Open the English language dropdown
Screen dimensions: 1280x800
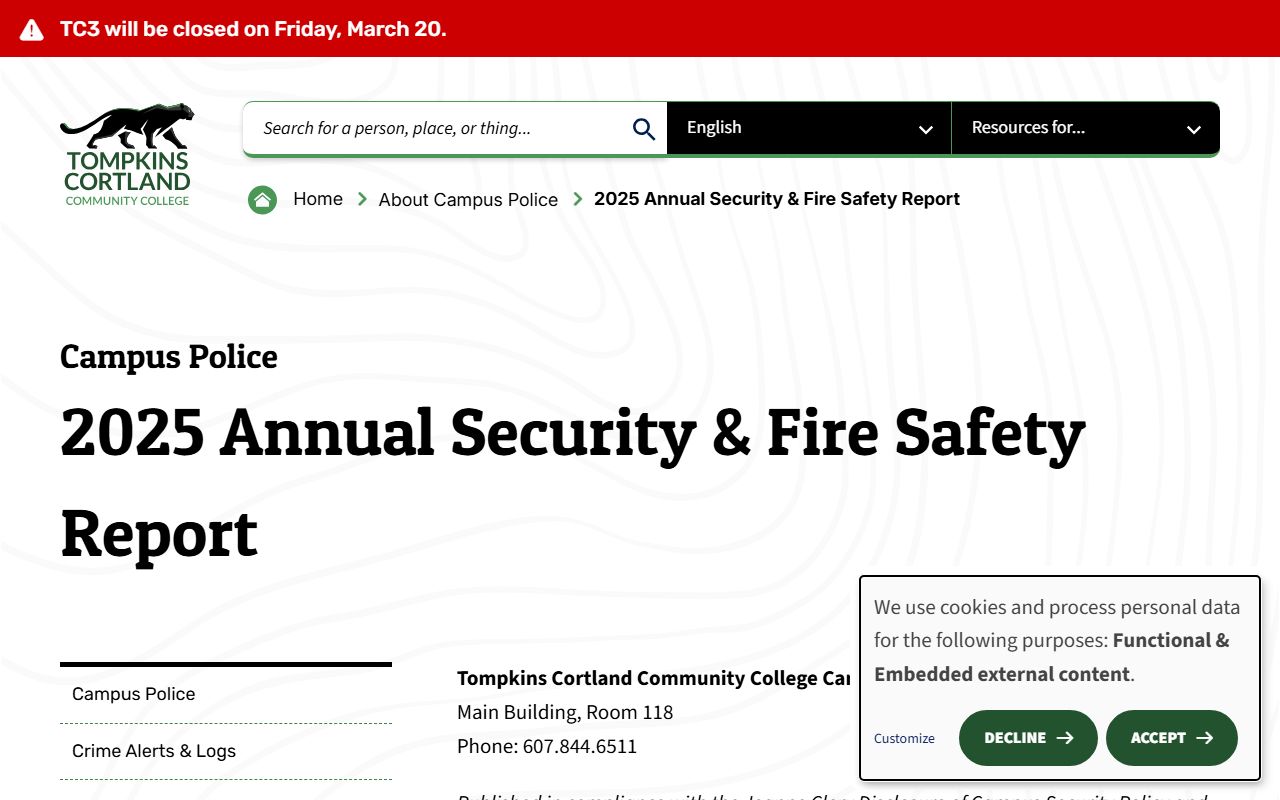808,128
